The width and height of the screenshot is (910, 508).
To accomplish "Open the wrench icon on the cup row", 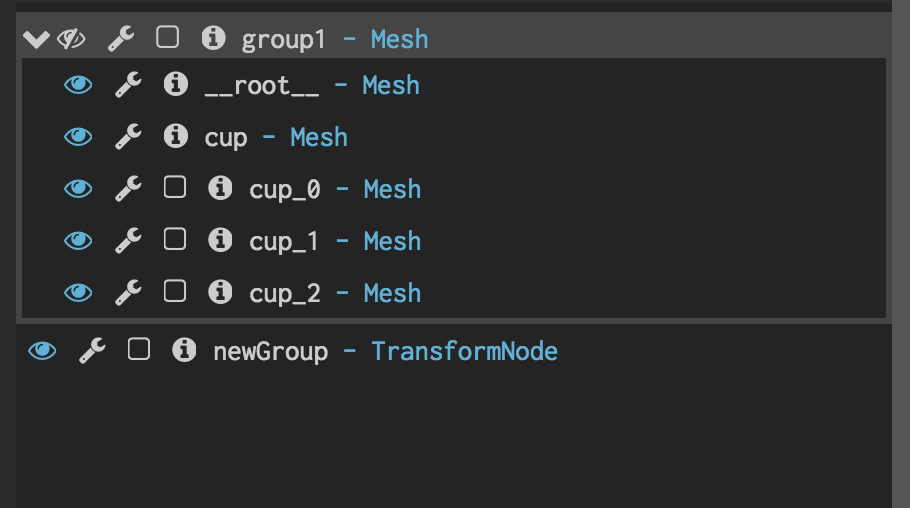I will click(x=128, y=137).
